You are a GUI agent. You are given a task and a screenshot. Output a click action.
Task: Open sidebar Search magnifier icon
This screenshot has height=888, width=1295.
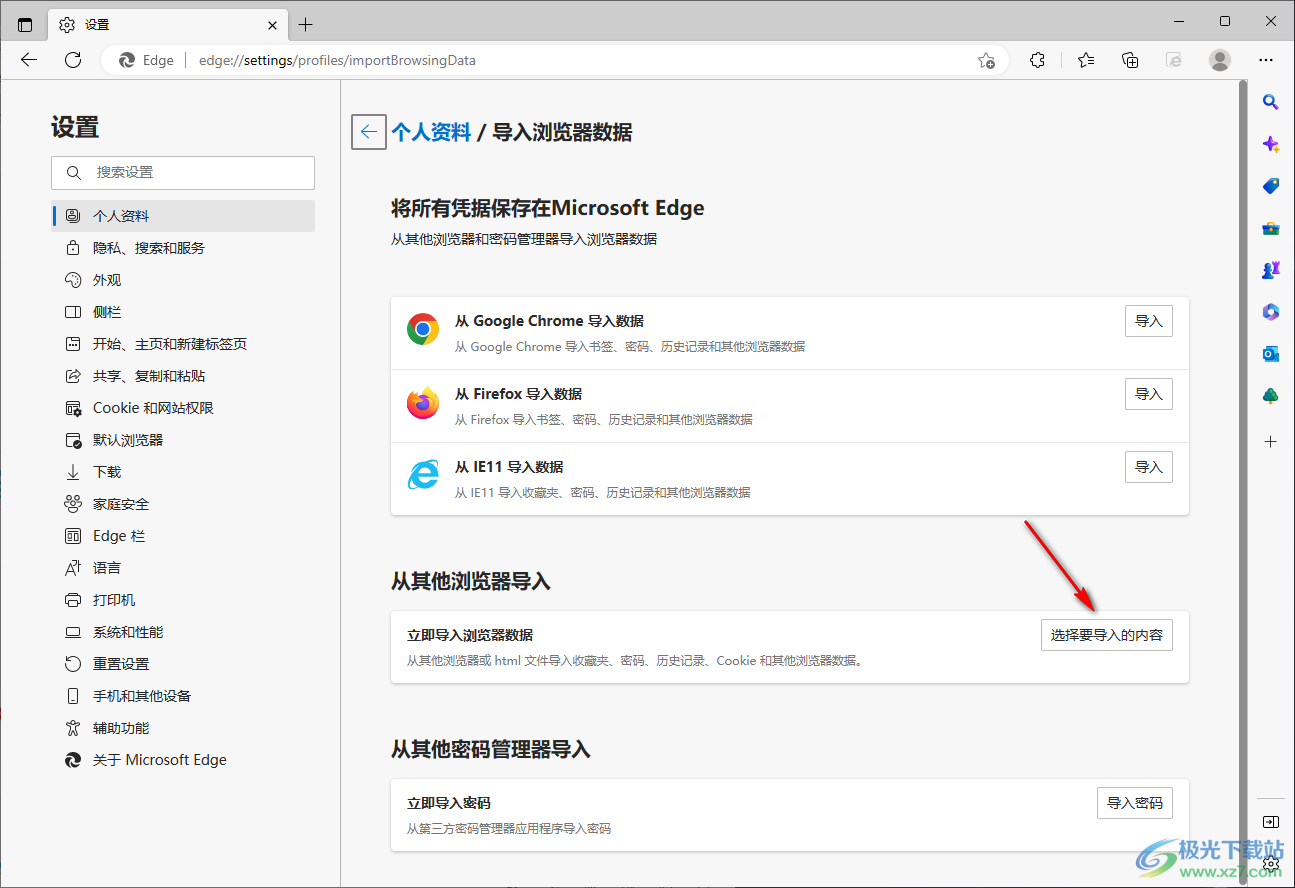1271,102
